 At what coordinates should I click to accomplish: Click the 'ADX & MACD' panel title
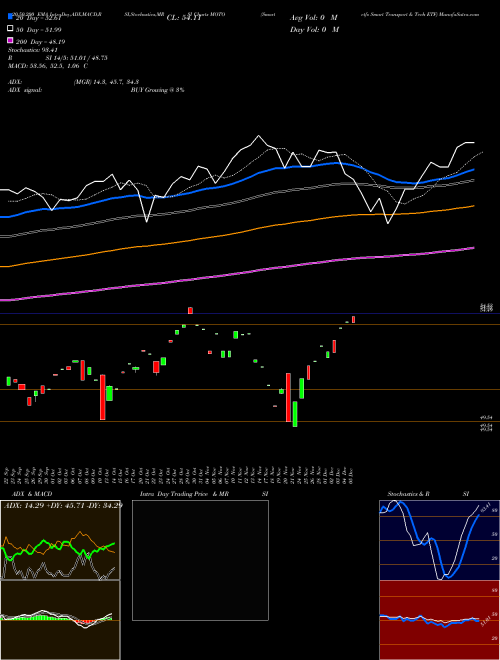(x=32, y=494)
